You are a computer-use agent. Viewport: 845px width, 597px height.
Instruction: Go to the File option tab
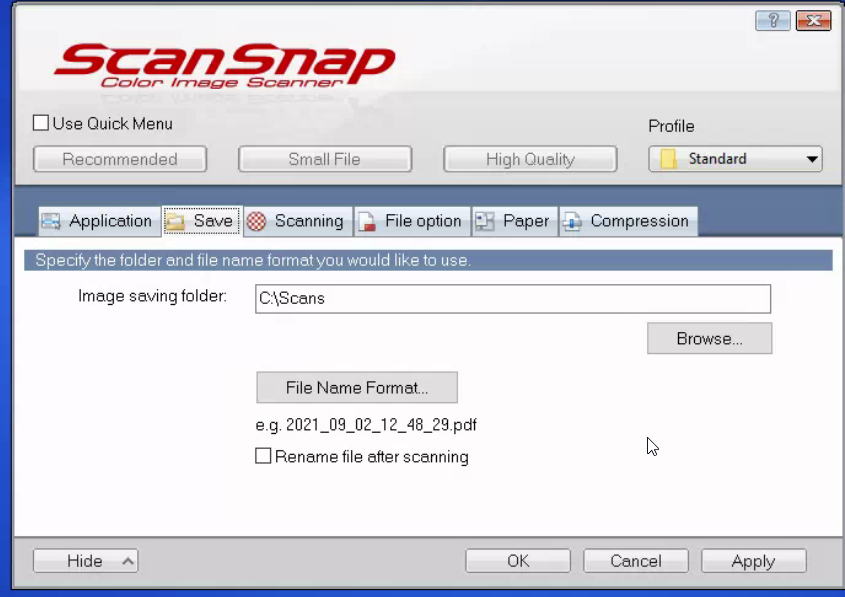[412, 221]
